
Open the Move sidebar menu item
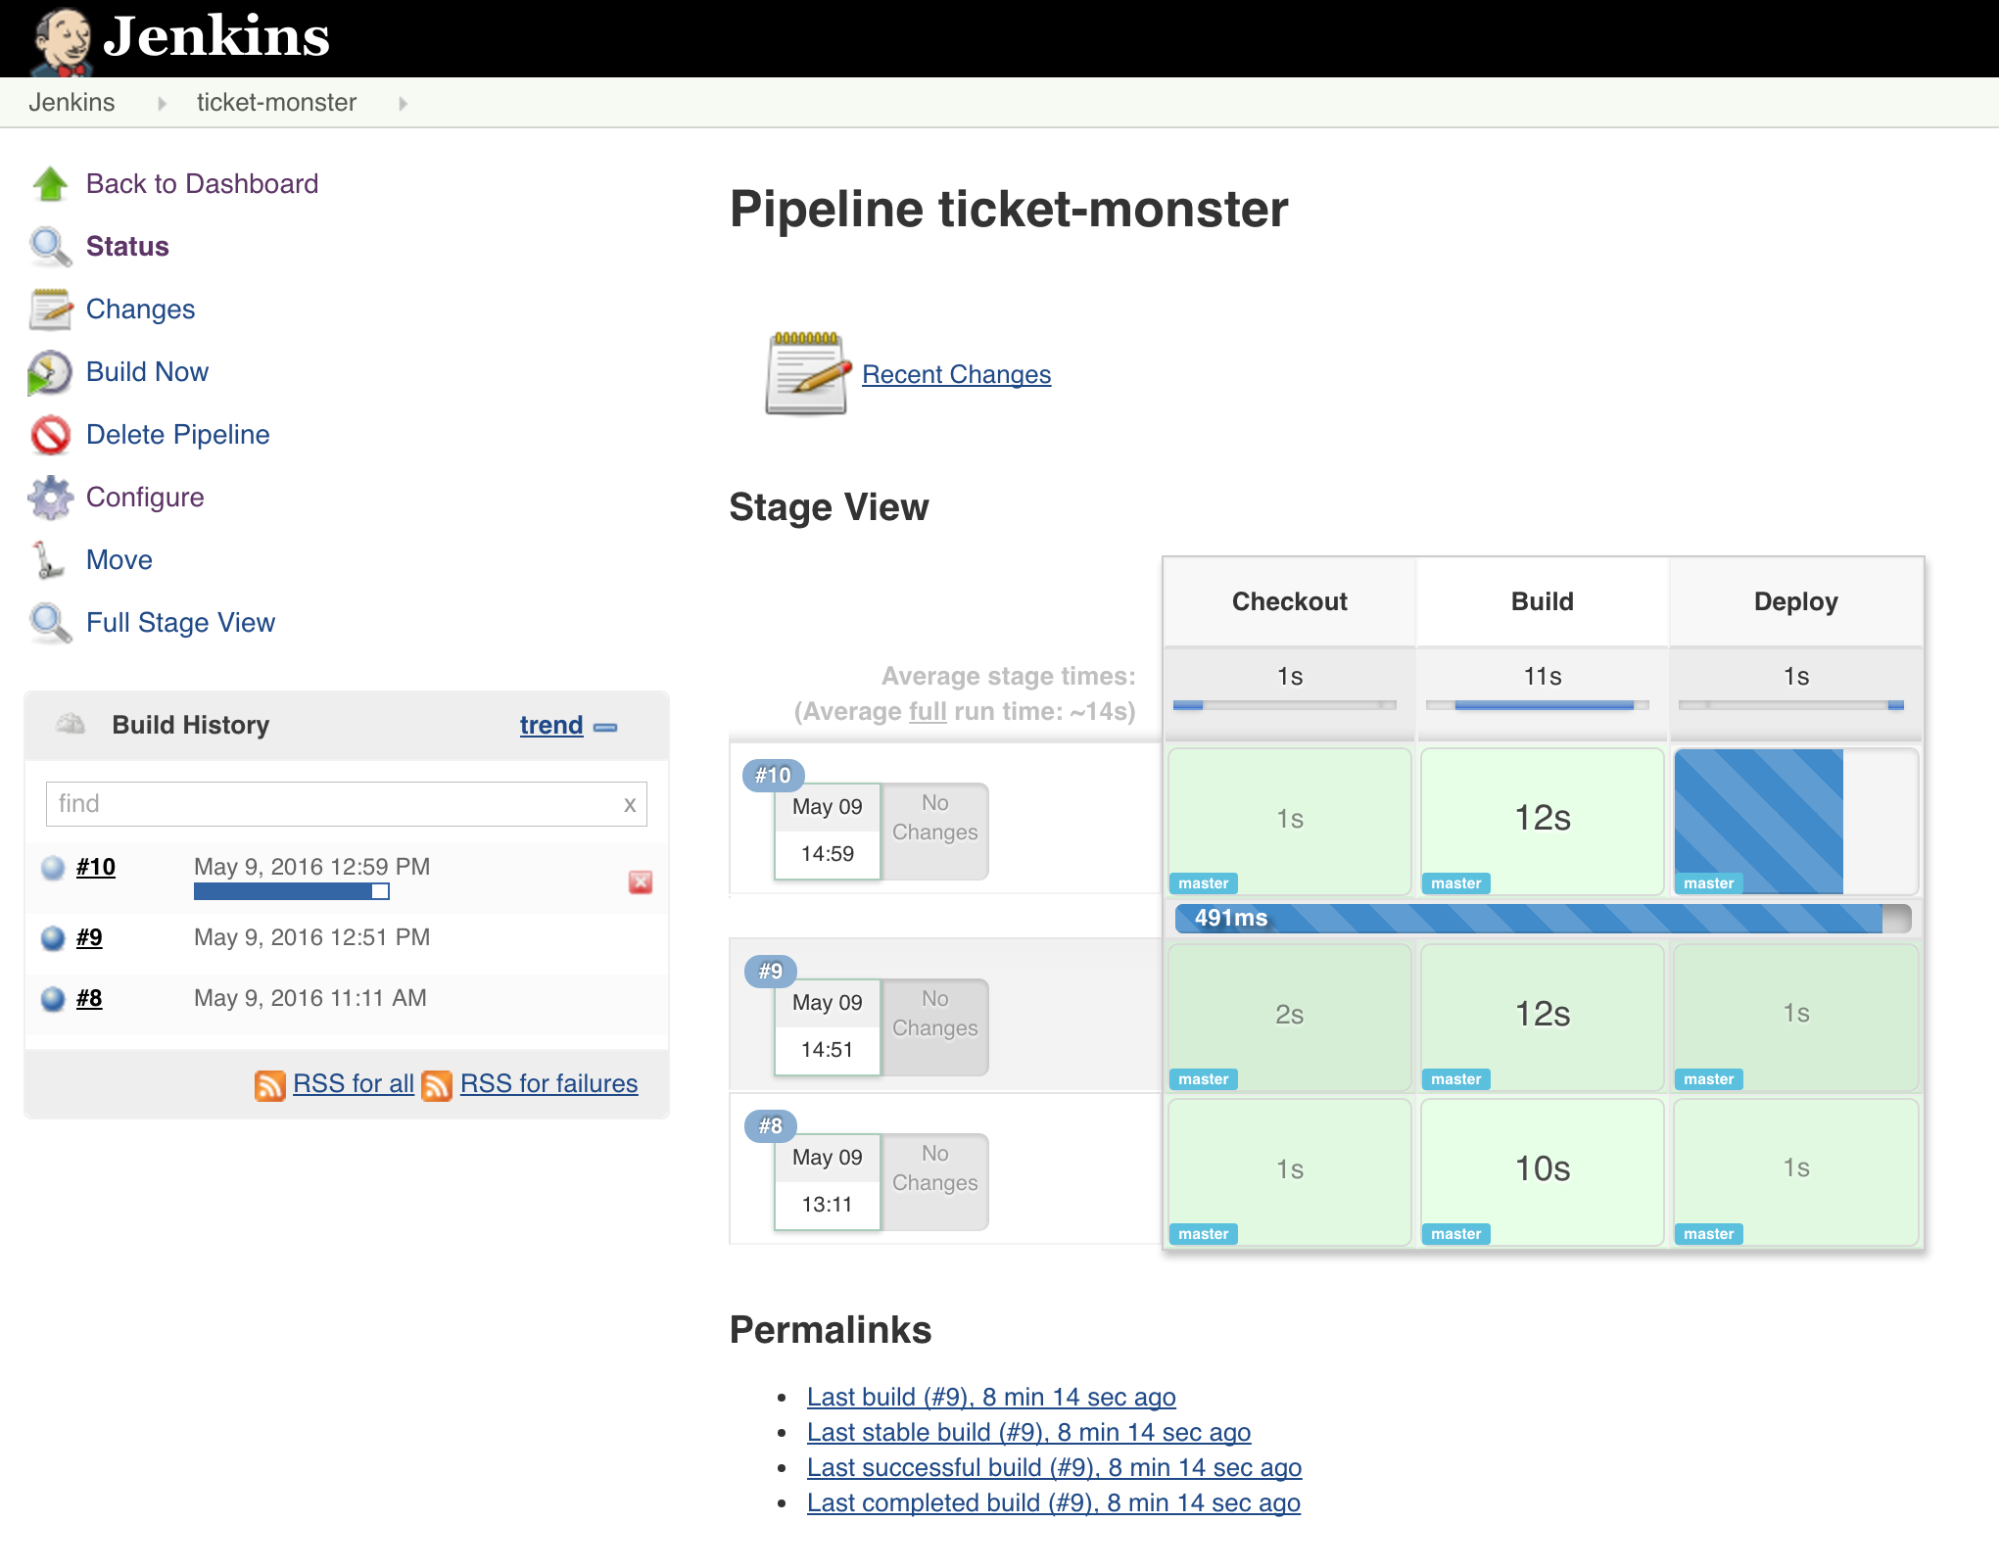119,560
